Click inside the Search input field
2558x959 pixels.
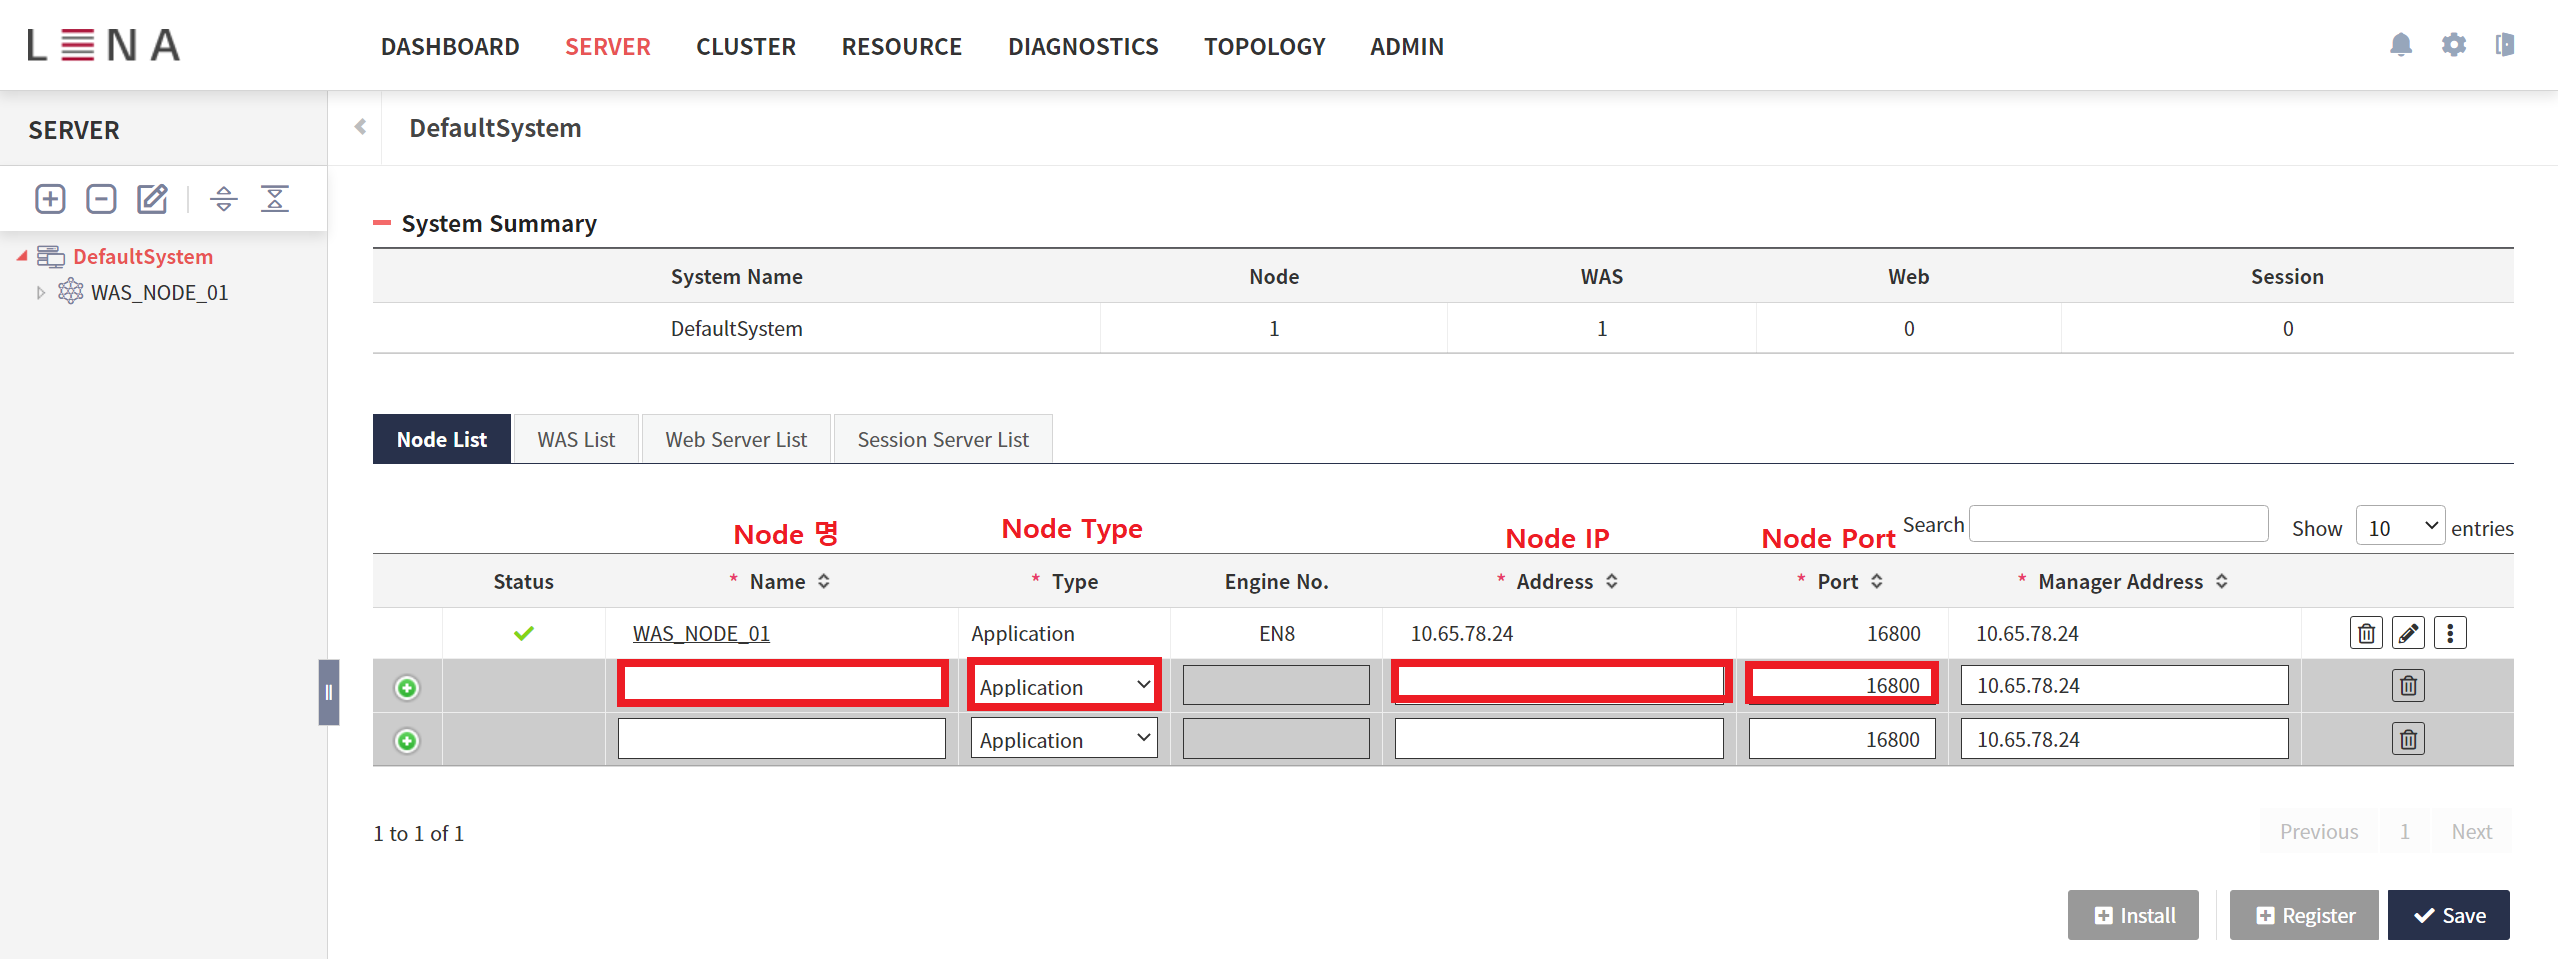click(2117, 523)
